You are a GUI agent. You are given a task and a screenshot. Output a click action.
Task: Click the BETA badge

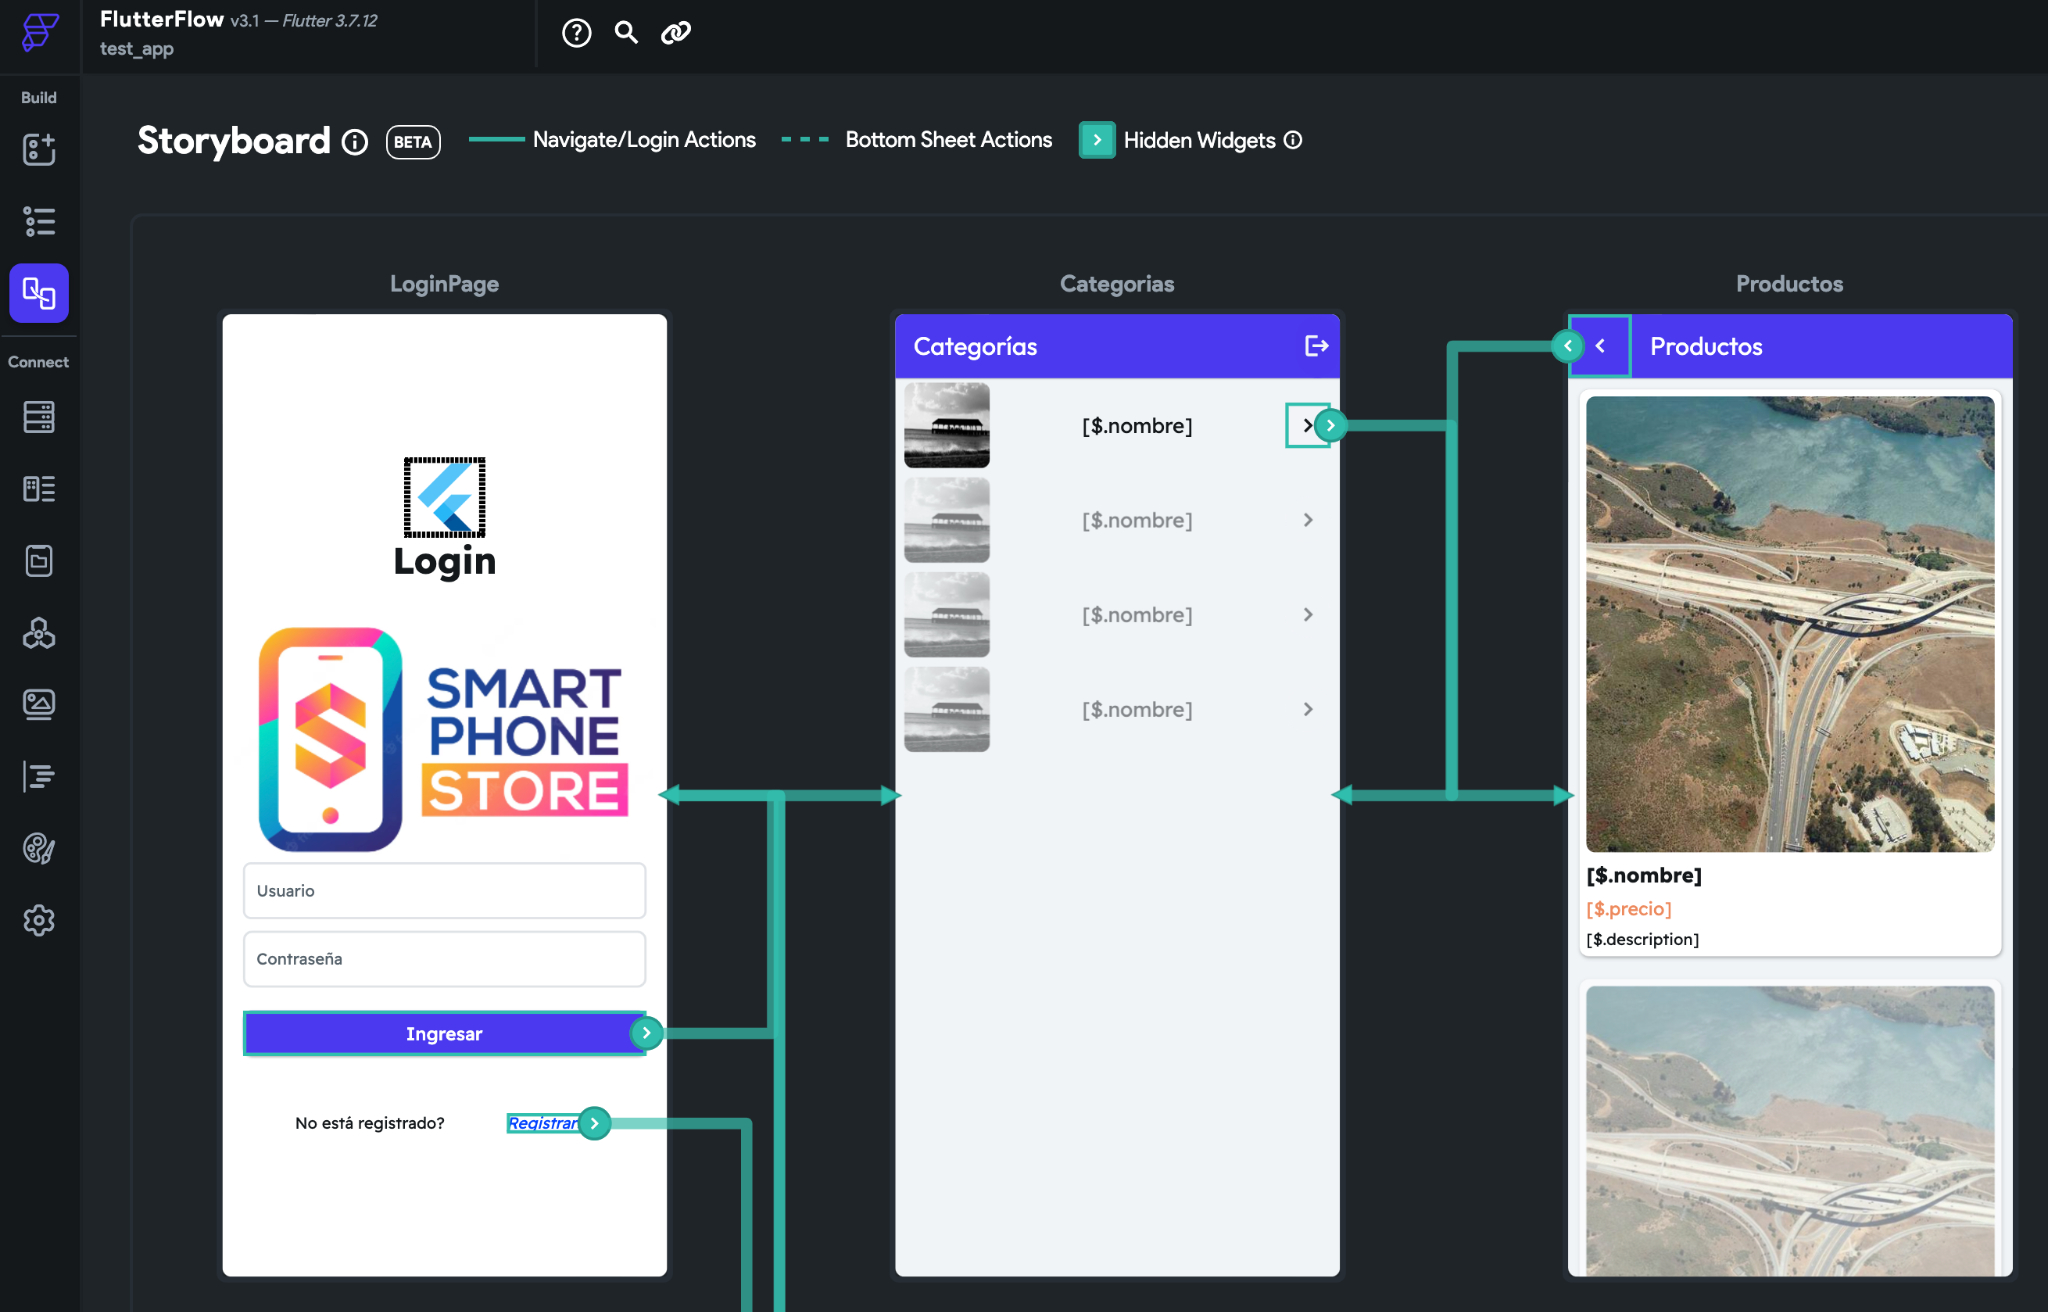(x=413, y=142)
